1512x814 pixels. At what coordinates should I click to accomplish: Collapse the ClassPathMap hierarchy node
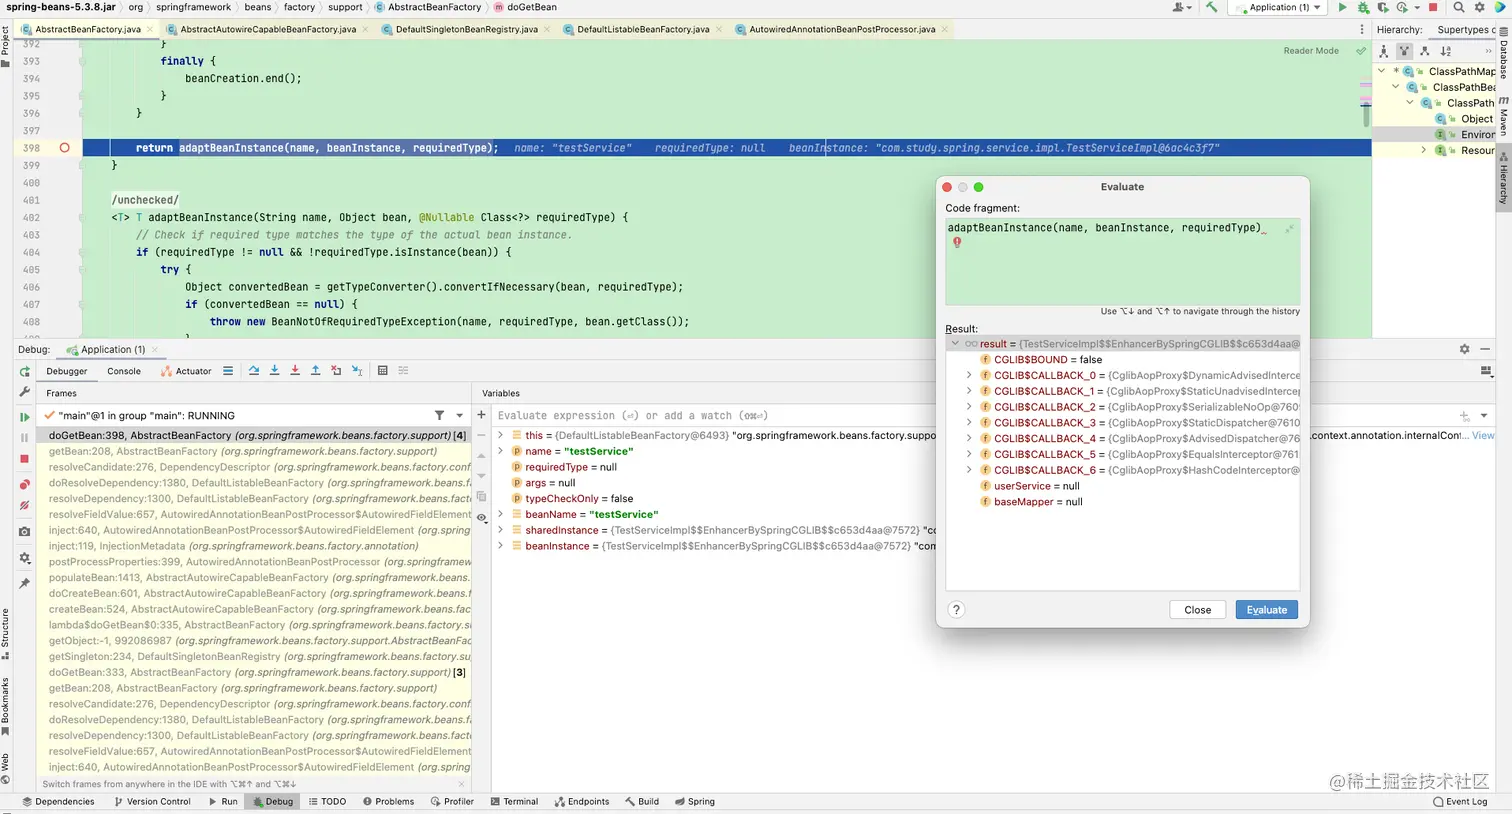tap(1382, 71)
